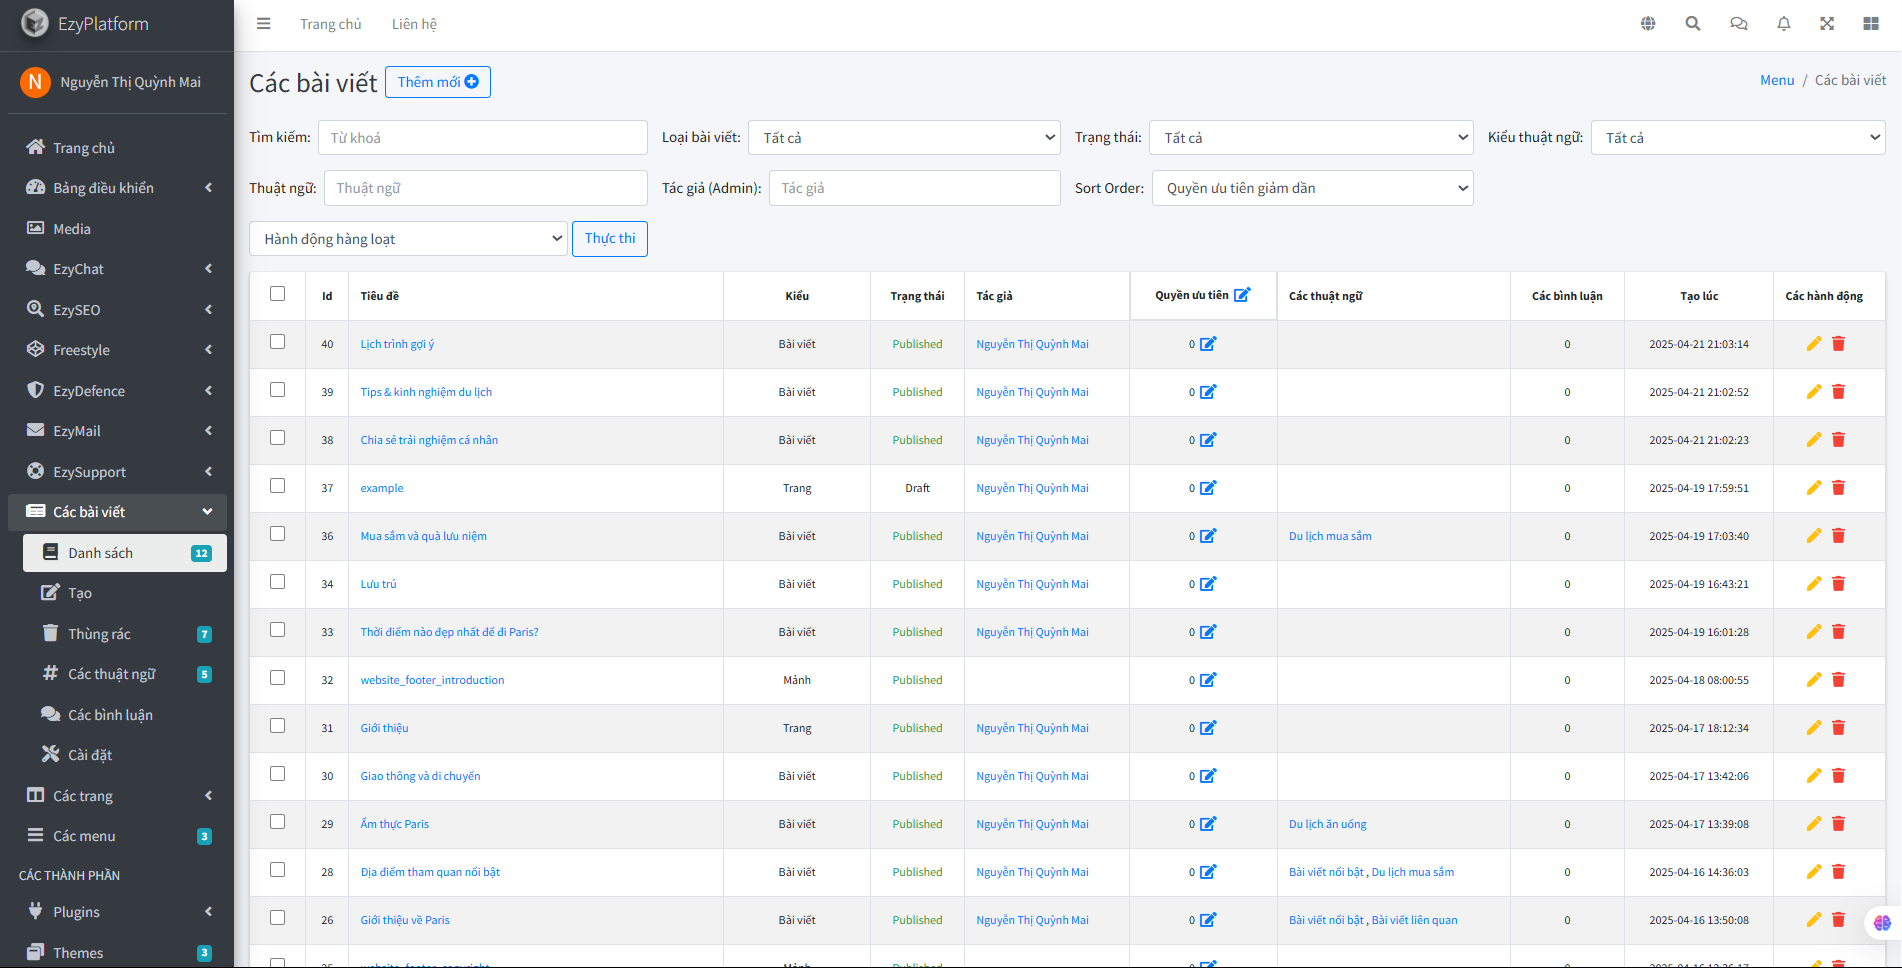The width and height of the screenshot is (1902, 968).
Task: Open 'Các bình luận' in the sidebar
Action: point(125,715)
